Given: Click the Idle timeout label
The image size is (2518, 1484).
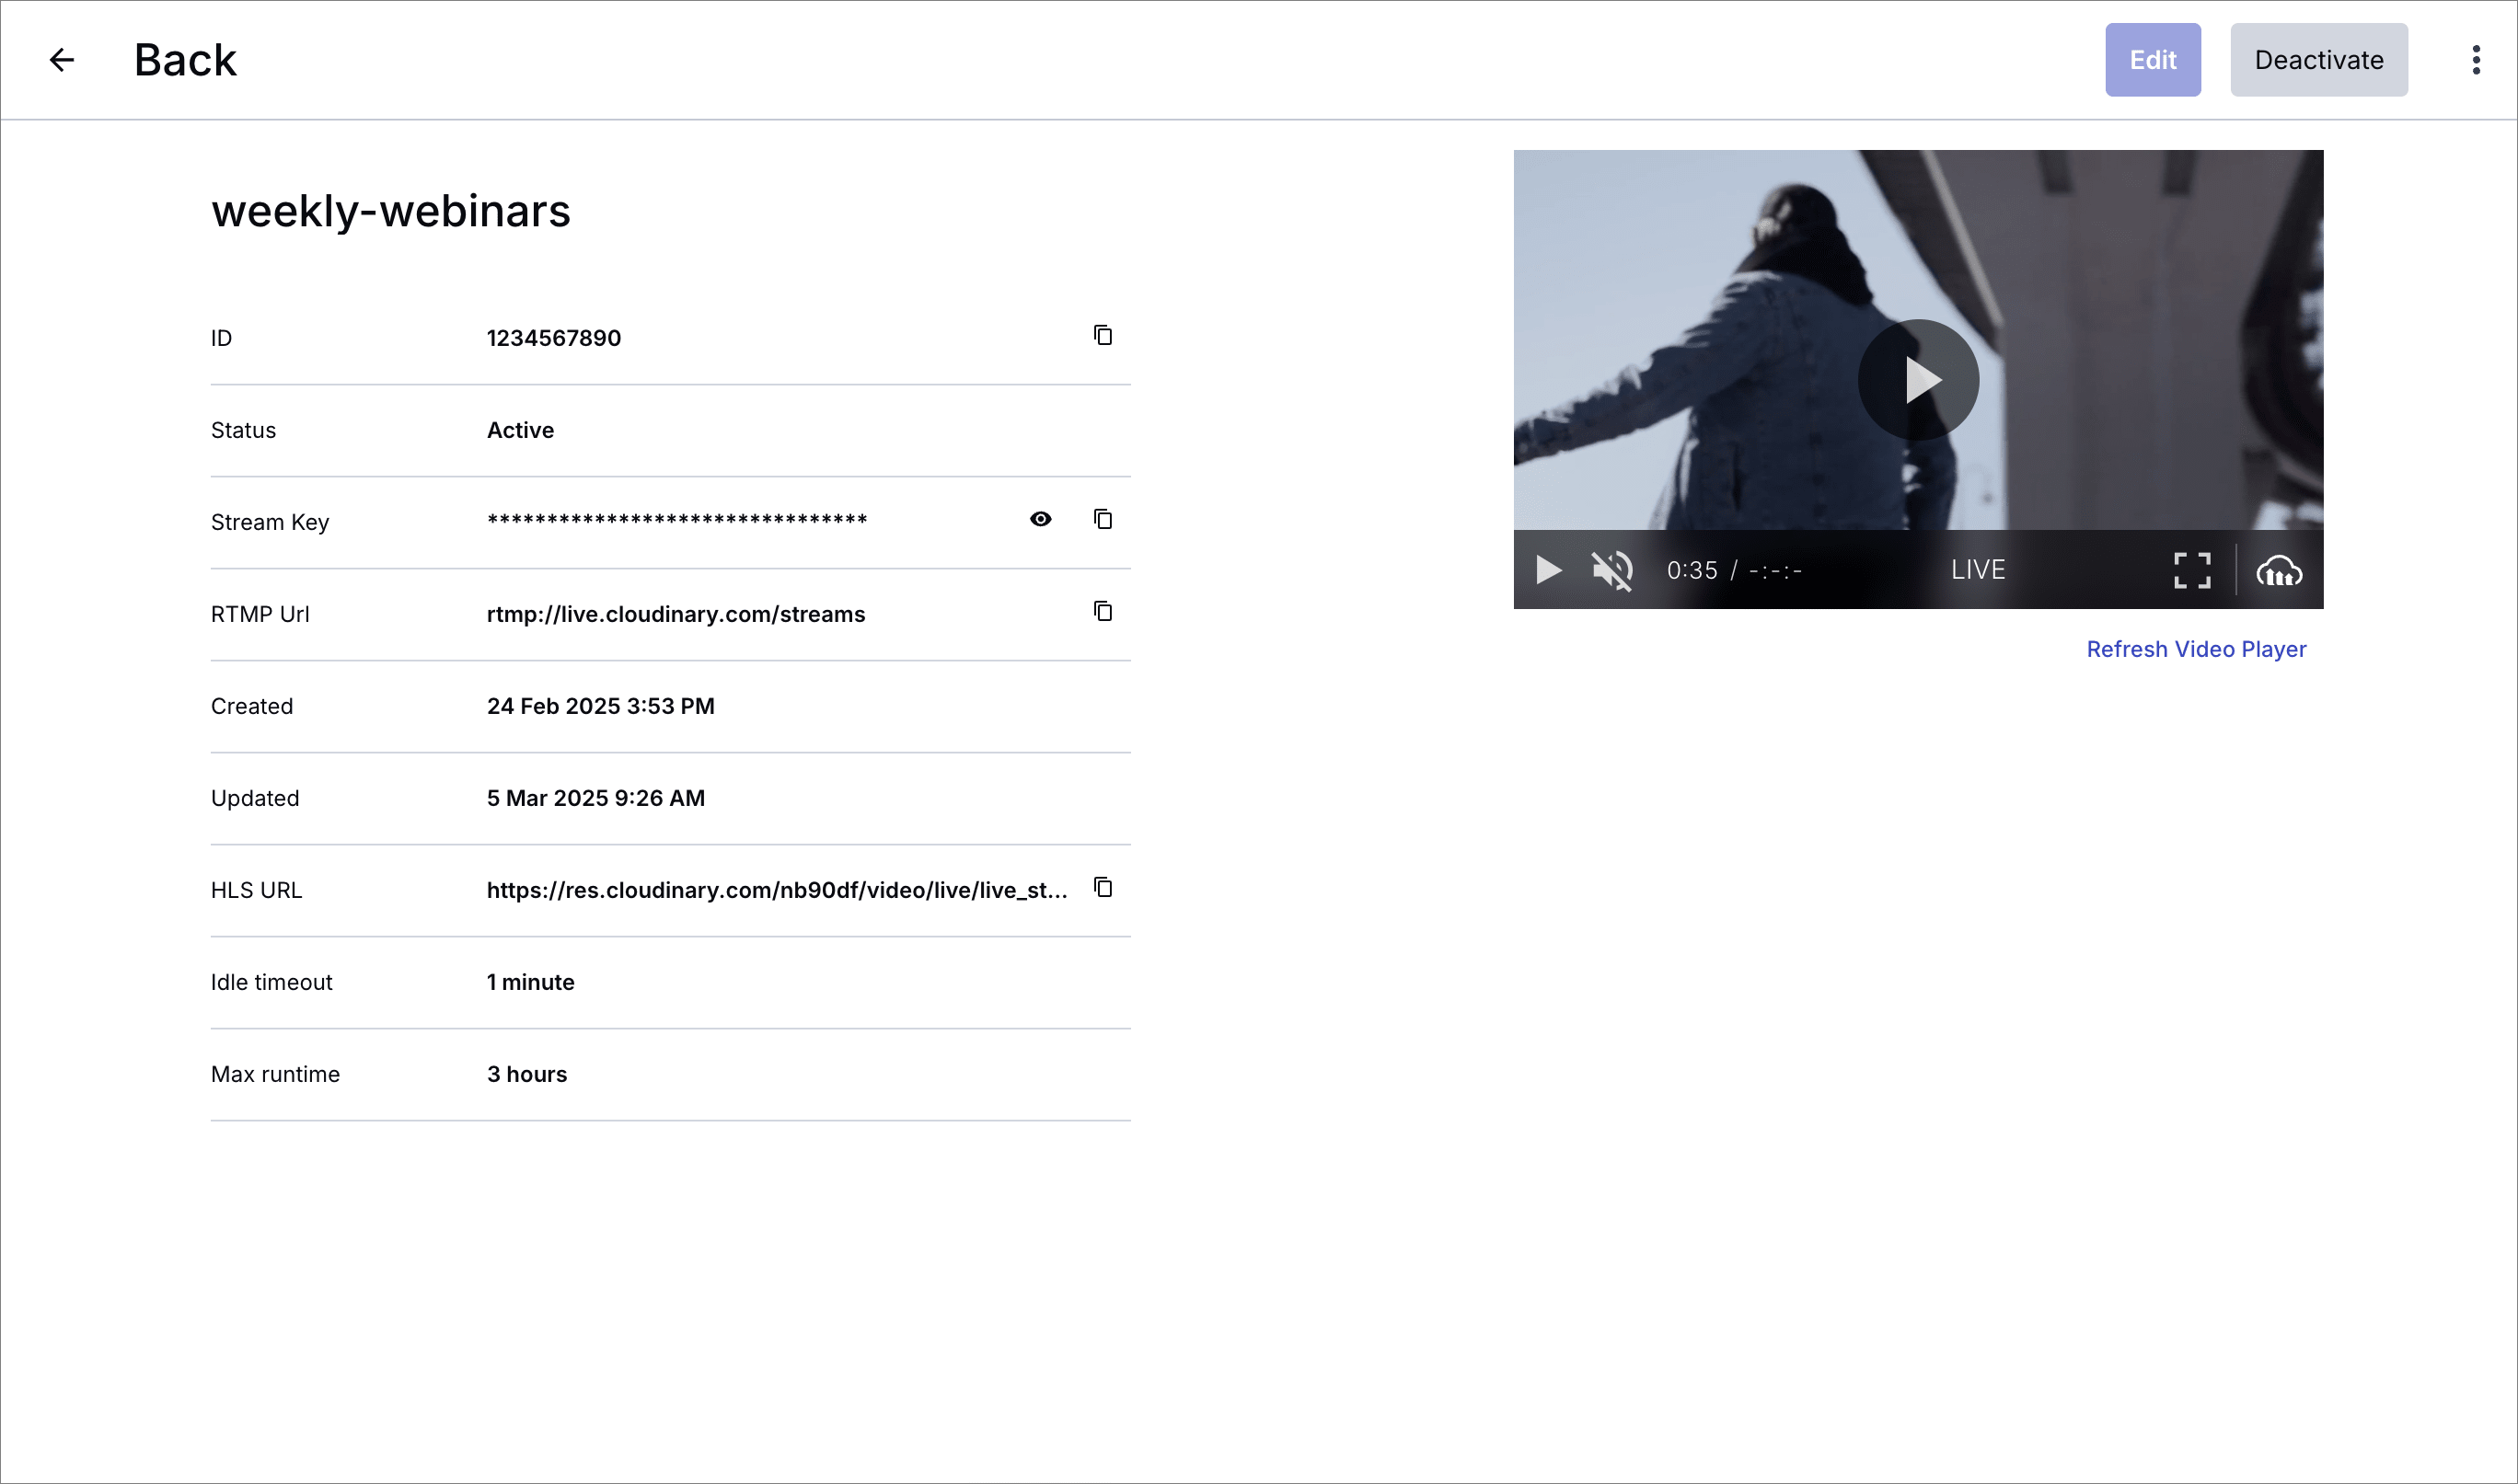Looking at the screenshot, I should (271, 982).
